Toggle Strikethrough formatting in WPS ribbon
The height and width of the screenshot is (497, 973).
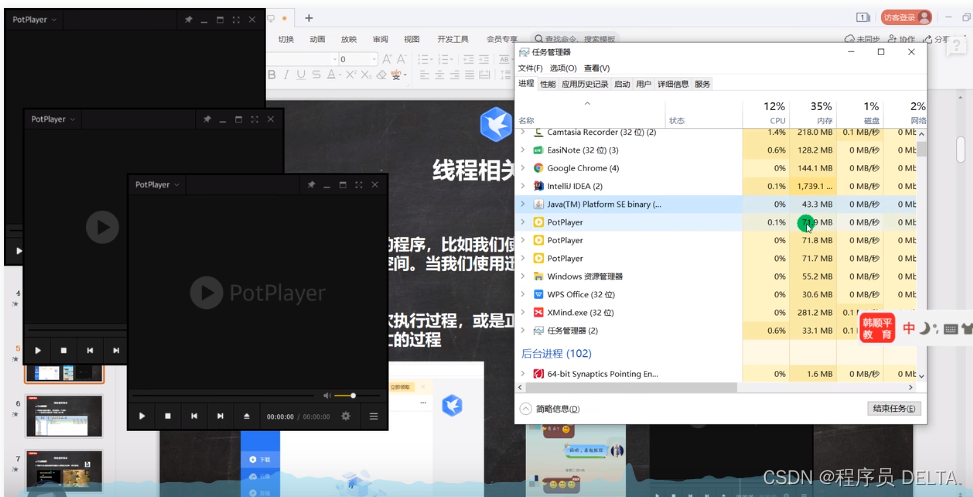point(316,75)
